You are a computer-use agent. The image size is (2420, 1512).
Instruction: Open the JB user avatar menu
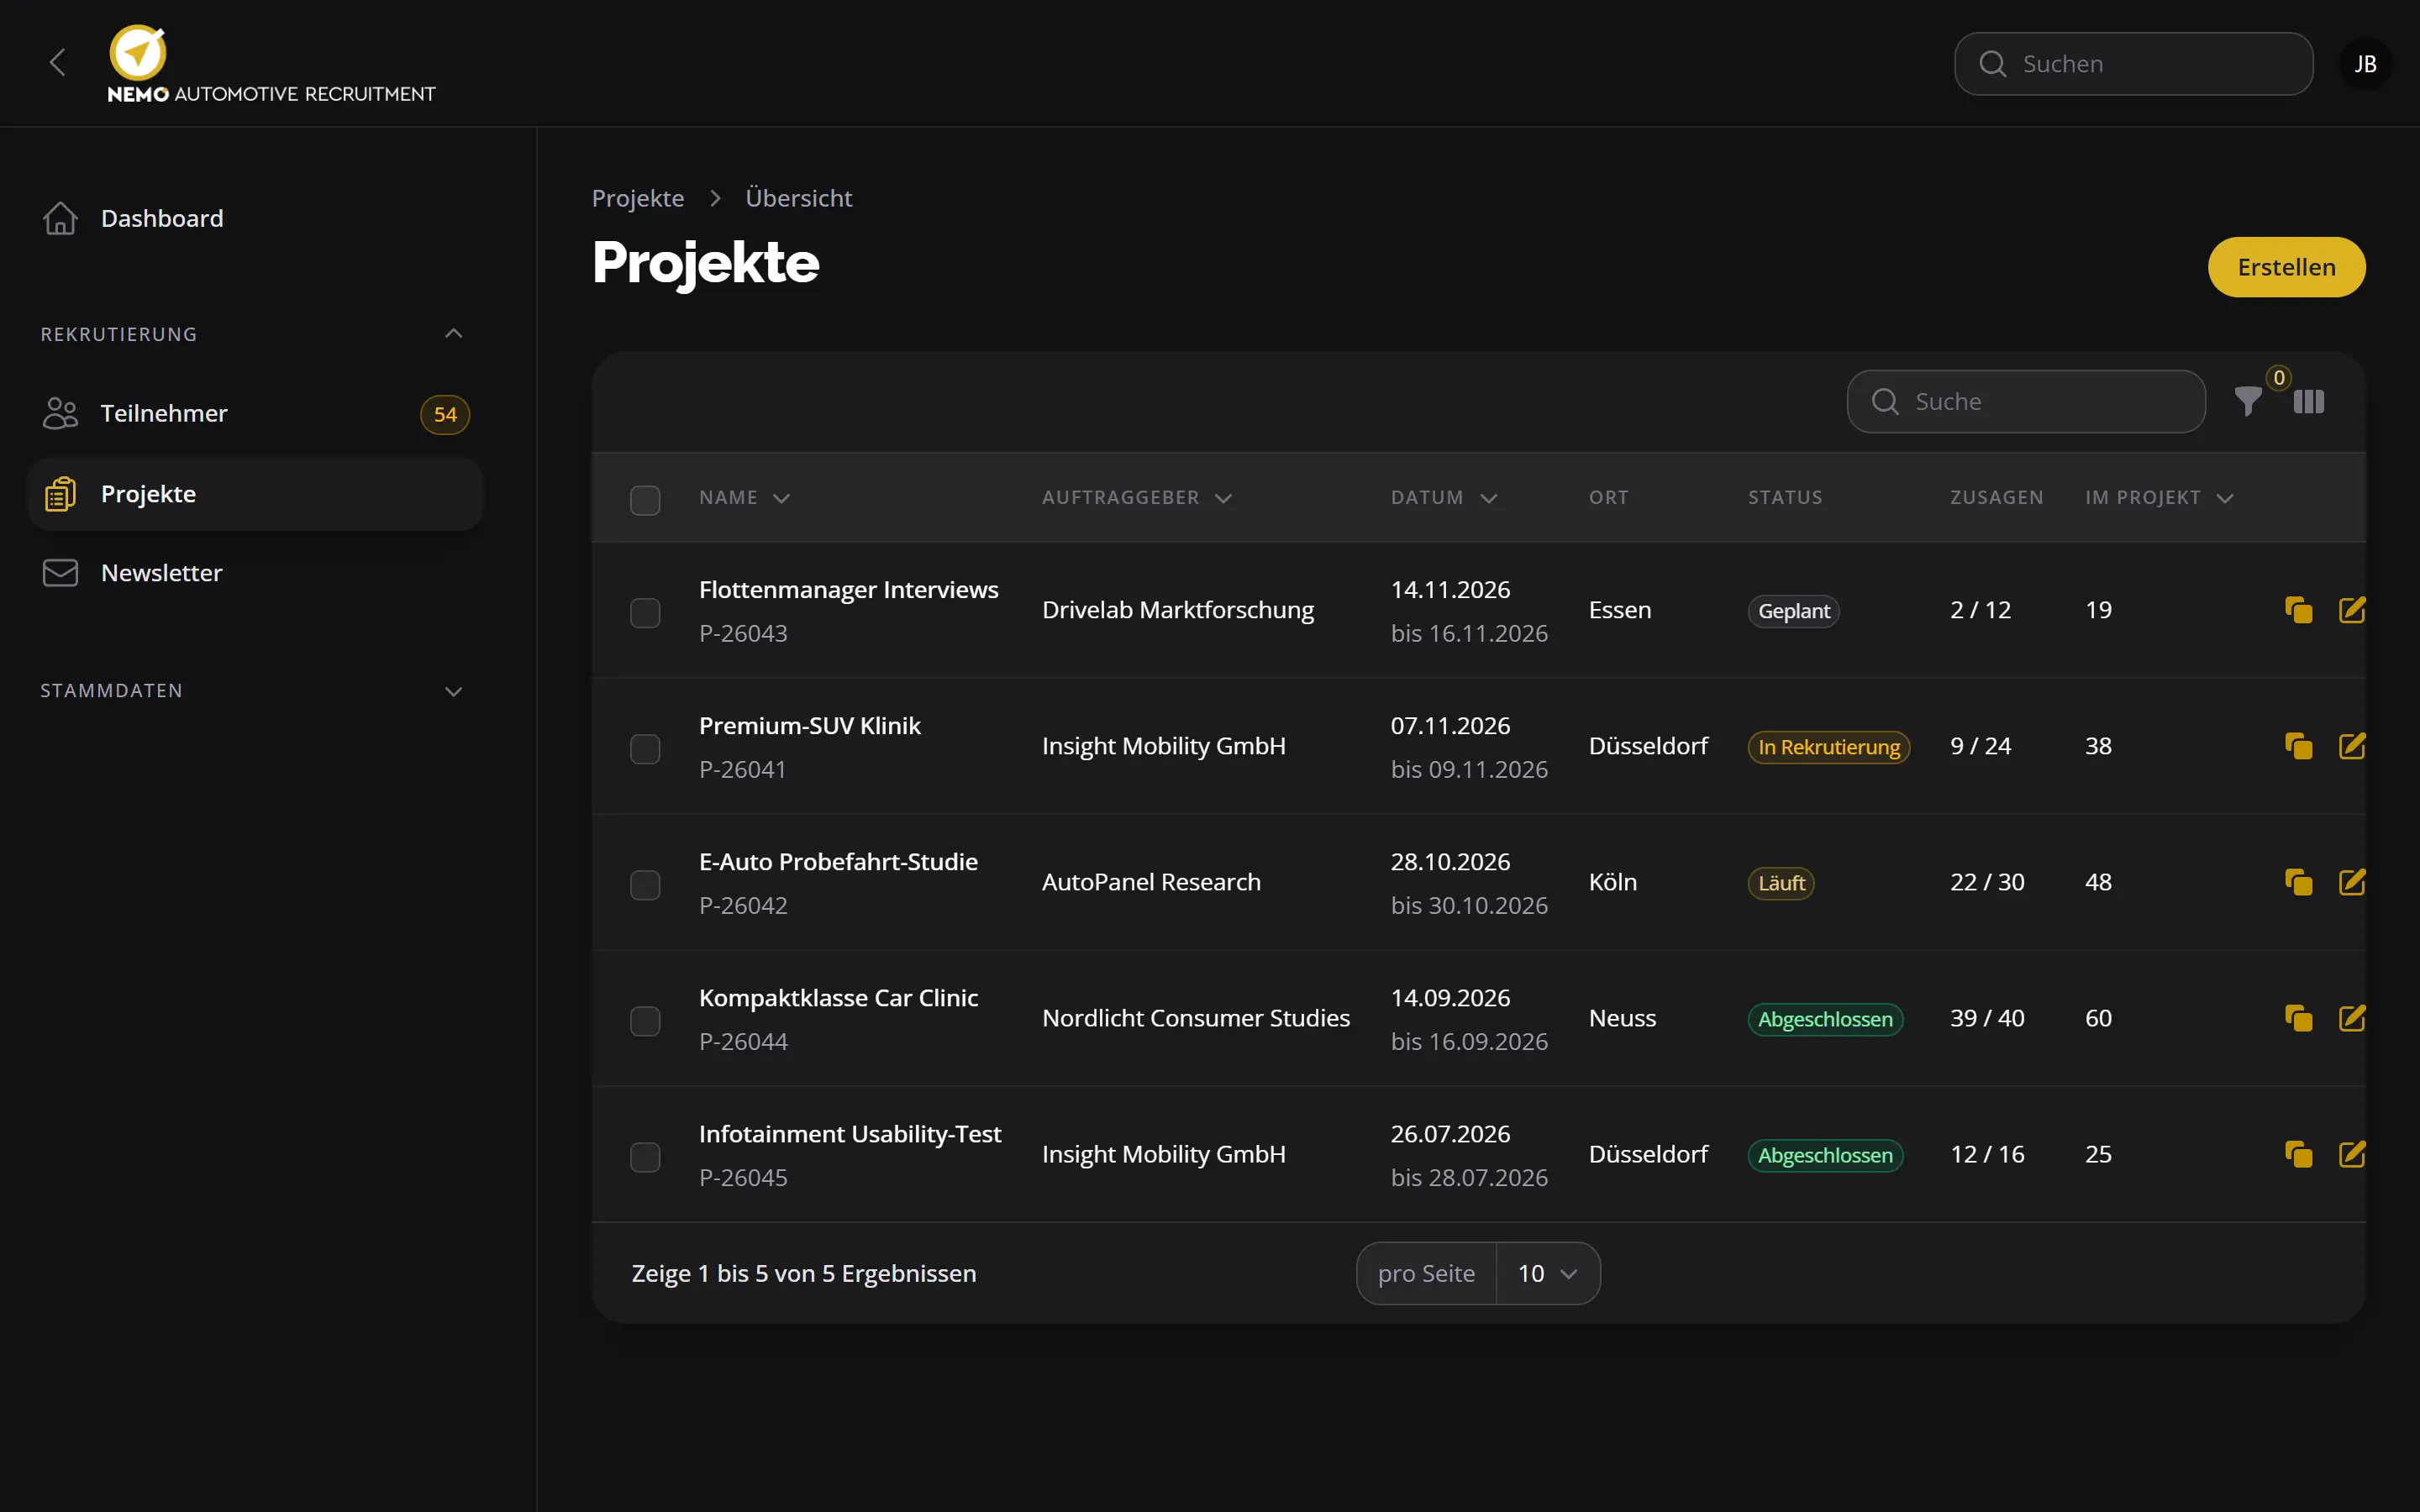pos(2365,64)
